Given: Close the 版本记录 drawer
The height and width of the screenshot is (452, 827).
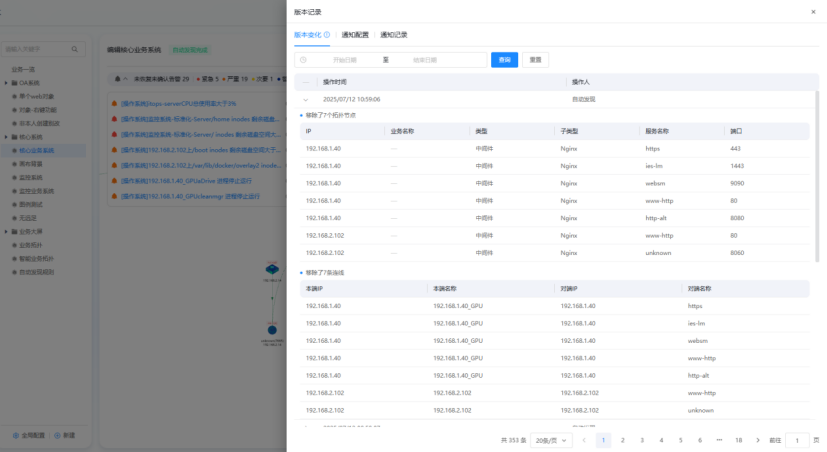Looking at the screenshot, I should pyautogui.click(x=813, y=12).
